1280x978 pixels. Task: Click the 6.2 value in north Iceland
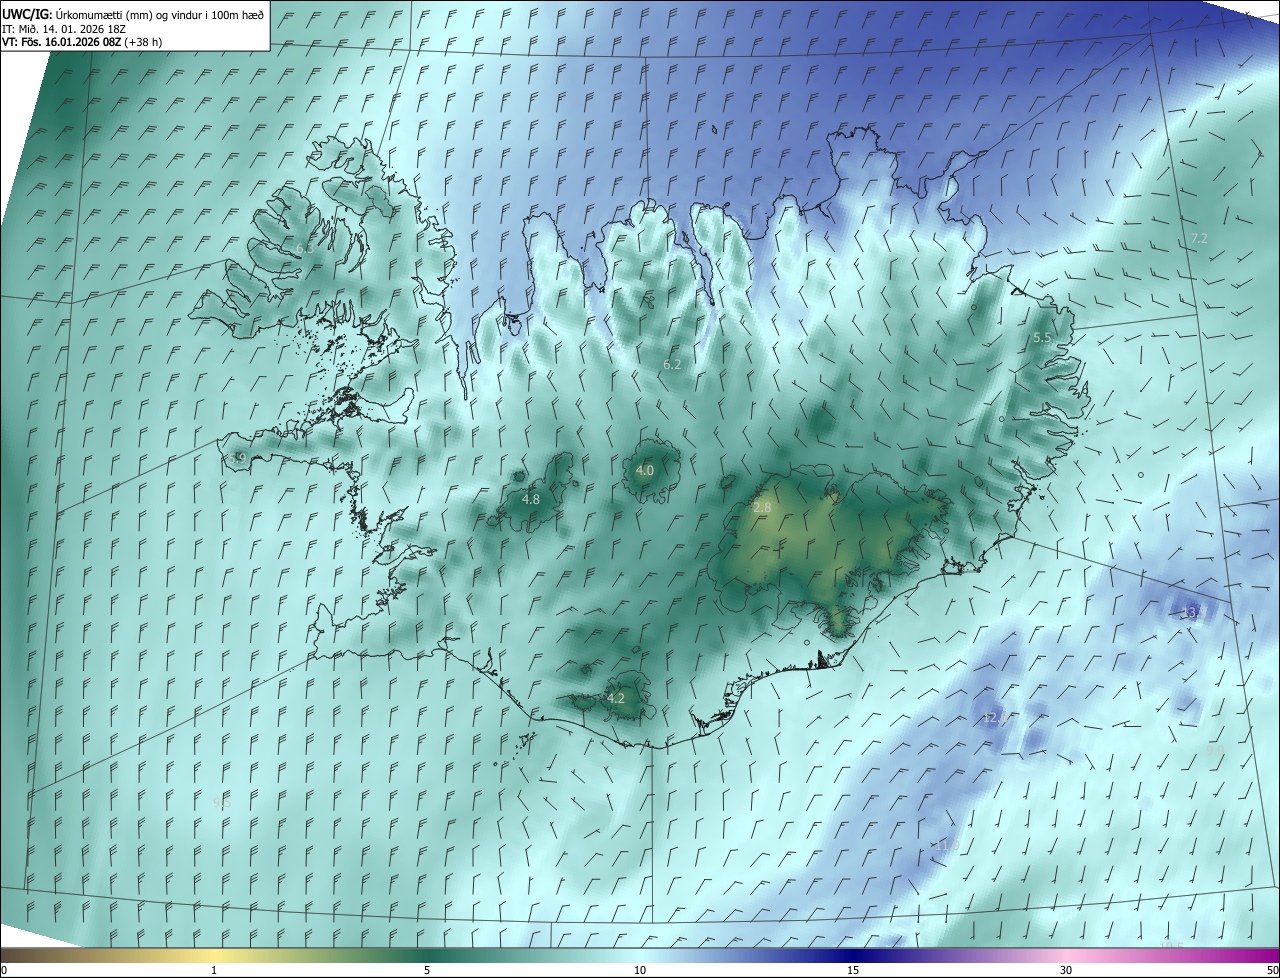[672, 365]
